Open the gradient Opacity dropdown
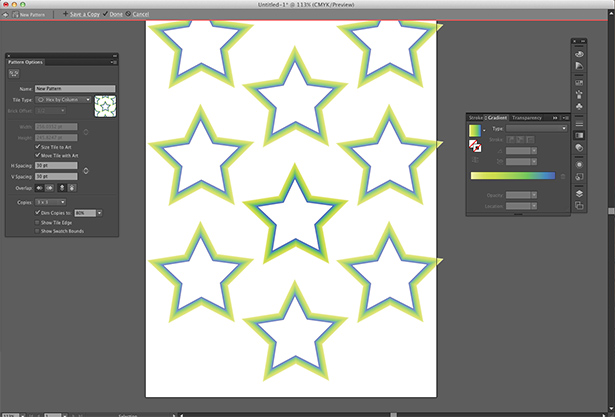Viewport: 615px width, 417px height. pyautogui.click(x=534, y=195)
